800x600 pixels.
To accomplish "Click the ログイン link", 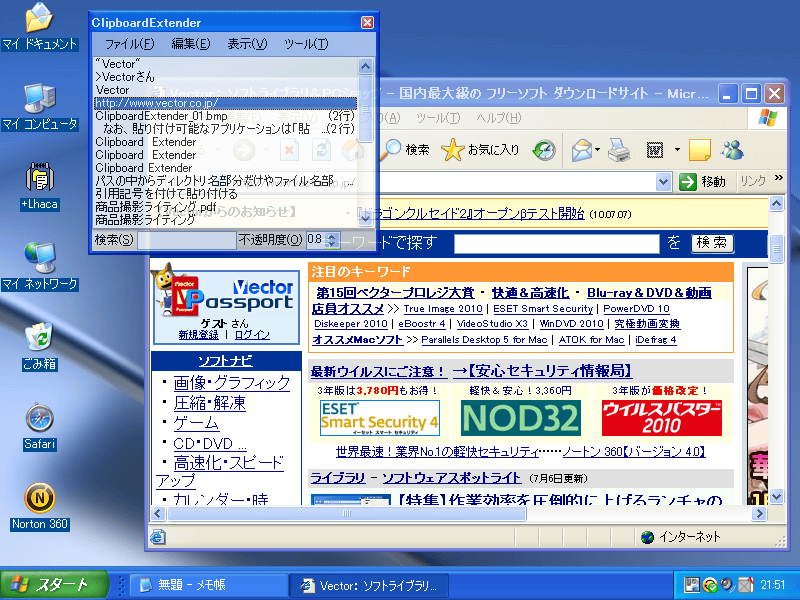I will [x=252, y=335].
